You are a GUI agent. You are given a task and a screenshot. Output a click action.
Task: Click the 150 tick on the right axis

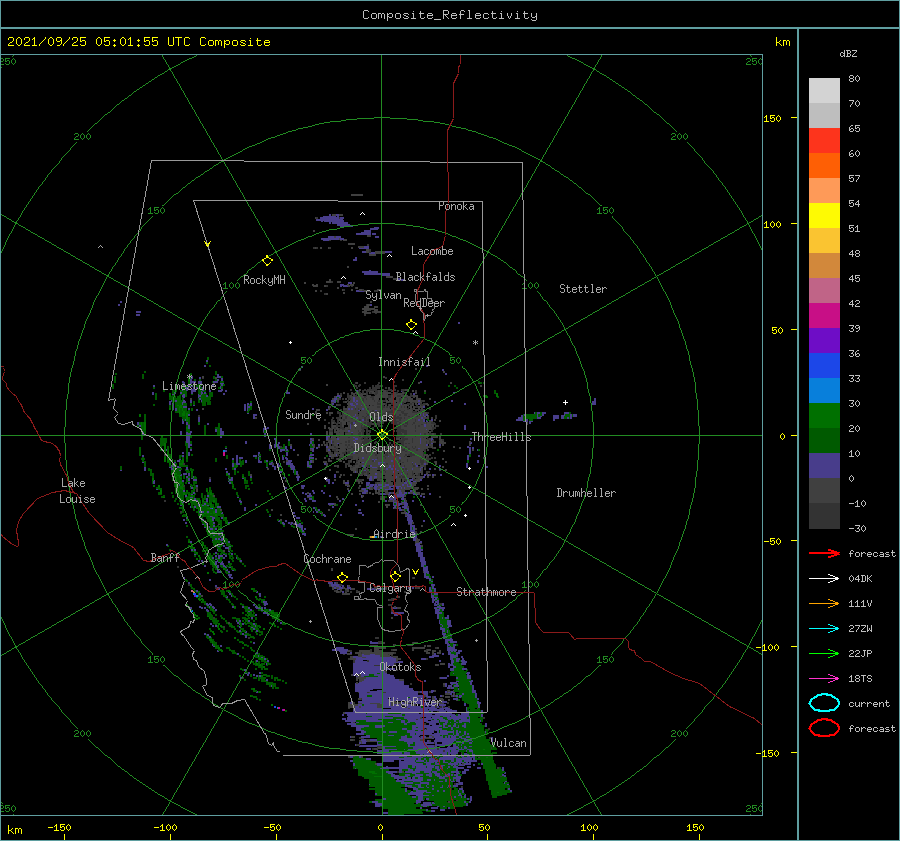[772, 118]
